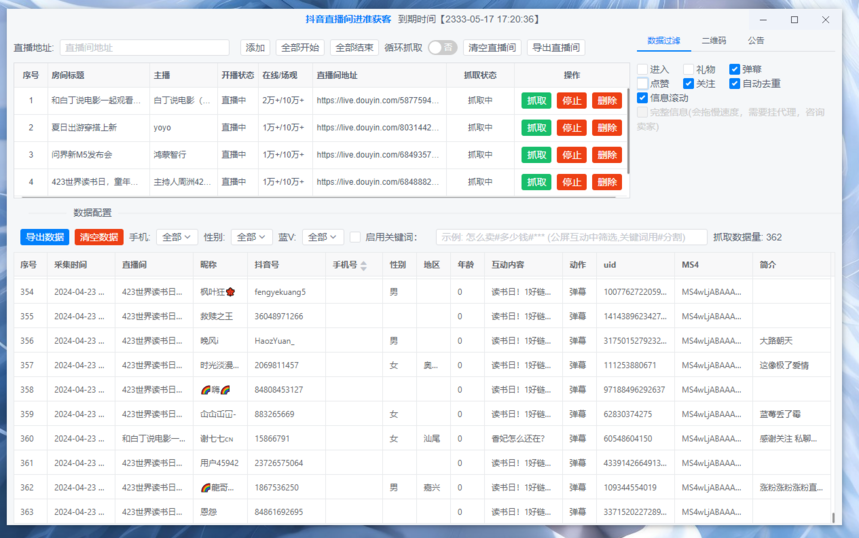859x538 pixels.
Task: Click the URL https://live.douyin.com/5877594...
Action: (377, 101)
